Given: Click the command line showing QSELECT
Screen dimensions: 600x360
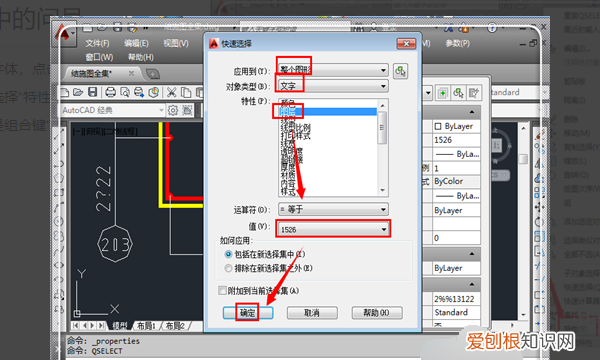Looking at the screenshot, I should [x=95, y=350].
